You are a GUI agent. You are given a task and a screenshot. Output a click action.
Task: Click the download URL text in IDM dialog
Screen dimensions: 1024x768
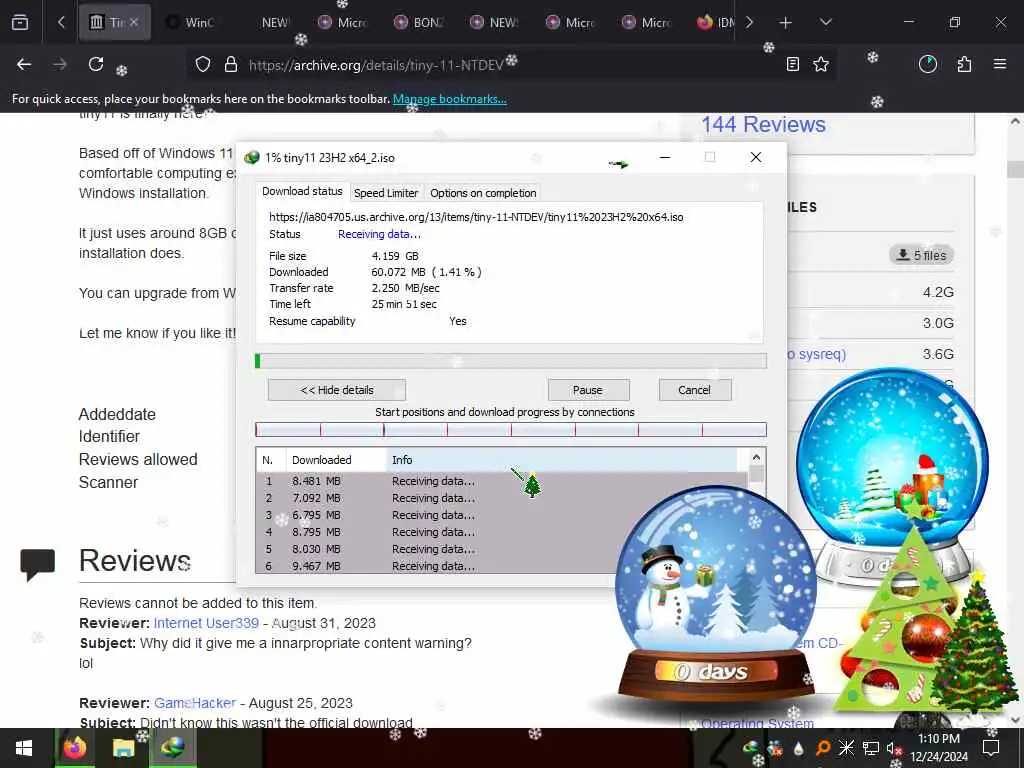(476, 217)
